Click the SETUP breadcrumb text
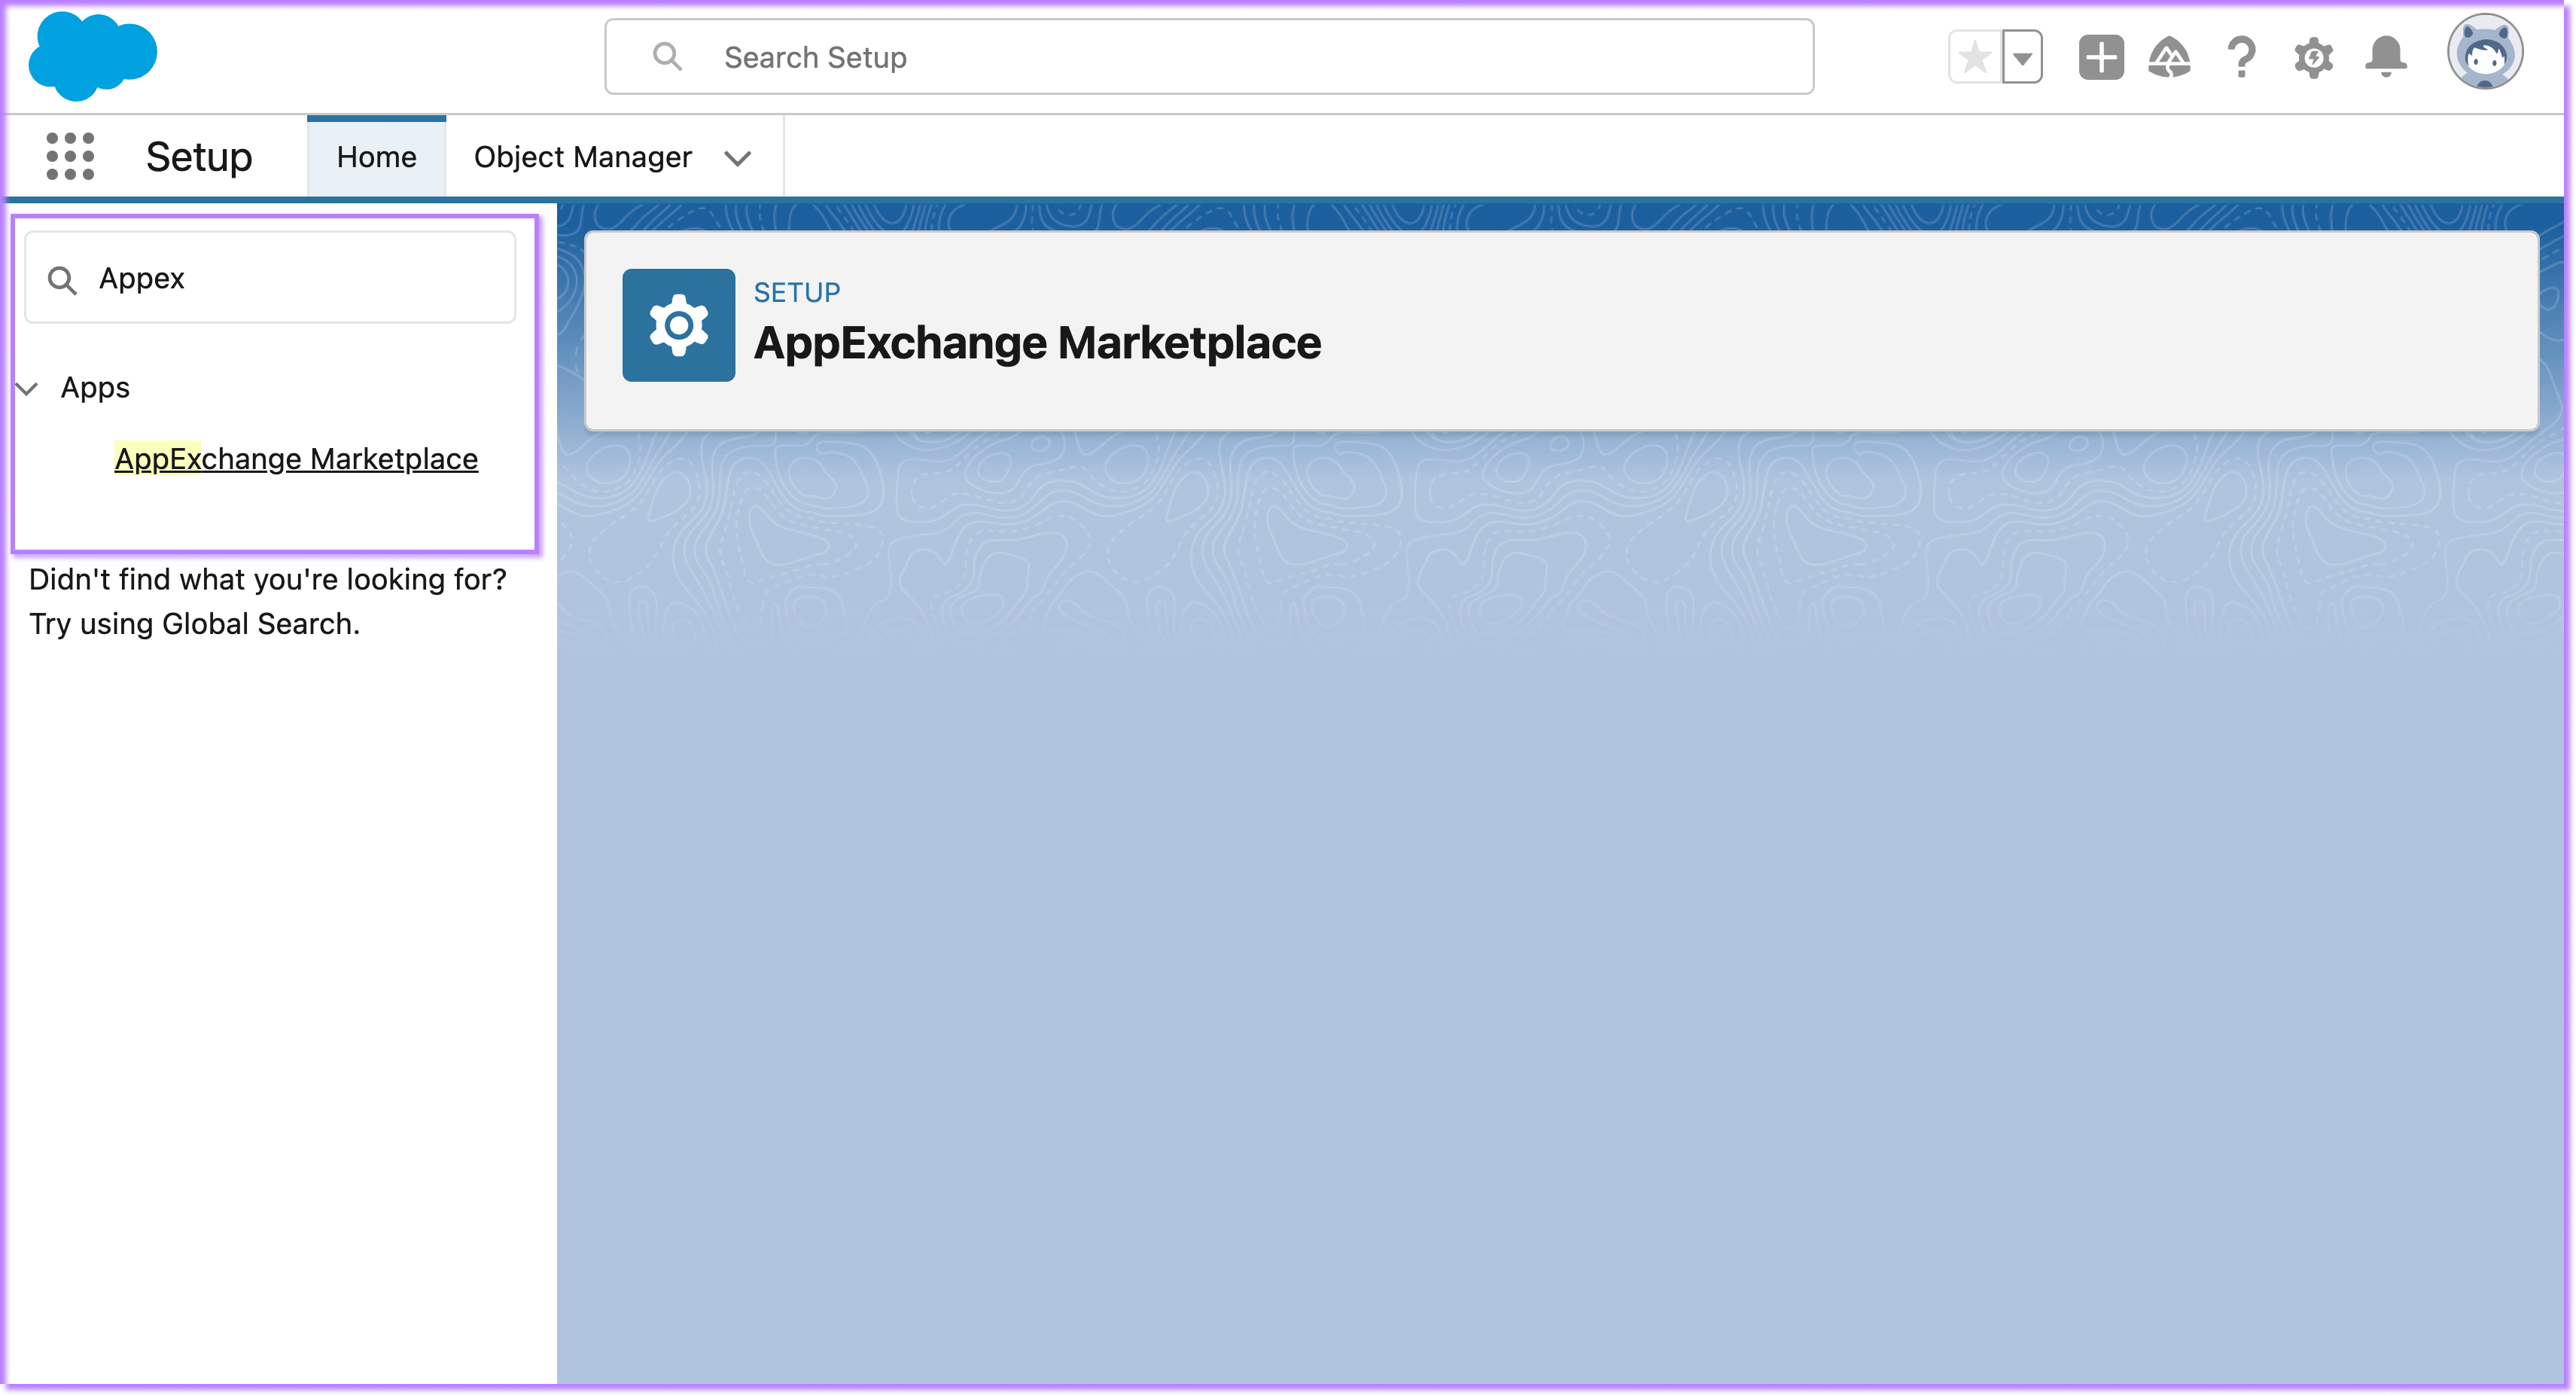2576x1396 pixels. [x=796, y=292]
